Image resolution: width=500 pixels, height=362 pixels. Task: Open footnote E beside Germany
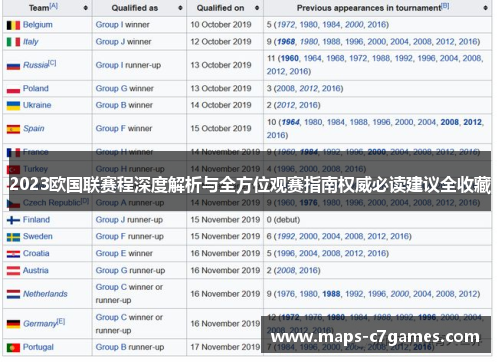coord(61,321)
